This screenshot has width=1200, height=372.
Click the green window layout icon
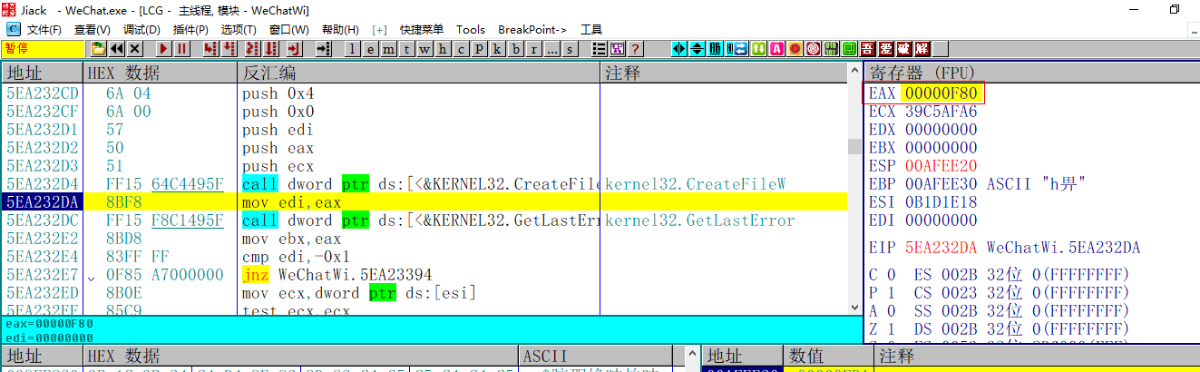pos(849,48)
